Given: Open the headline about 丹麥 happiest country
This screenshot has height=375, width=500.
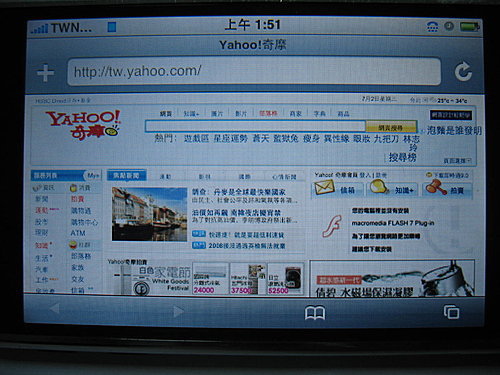Looking at the screenshot, I should point(239,192).
